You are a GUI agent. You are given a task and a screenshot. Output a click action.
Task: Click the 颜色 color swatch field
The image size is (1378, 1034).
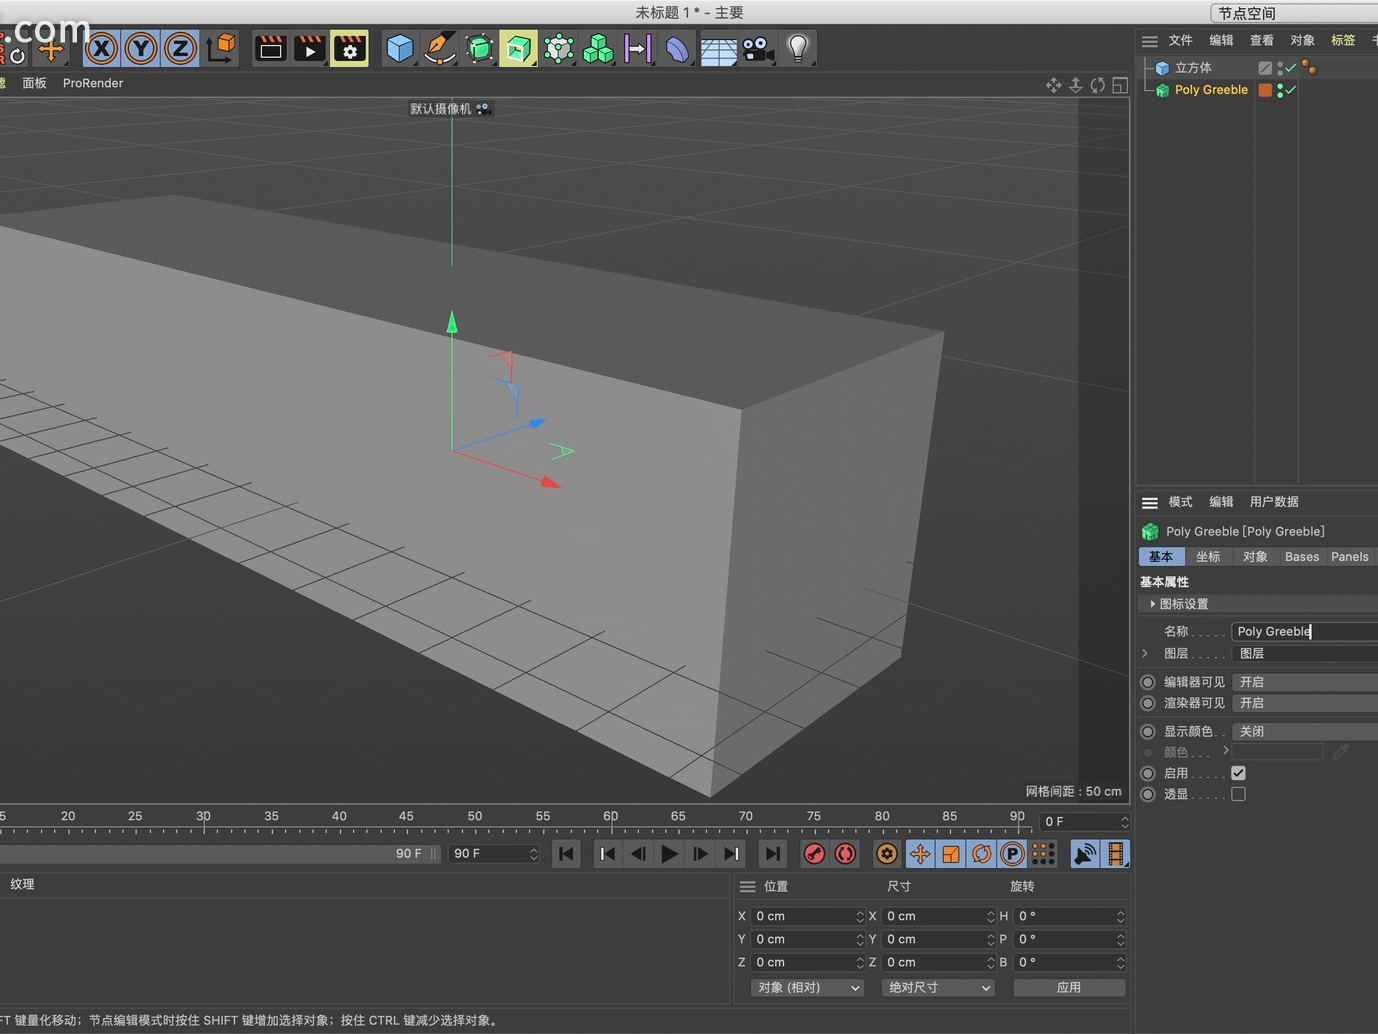[1278, 751]
